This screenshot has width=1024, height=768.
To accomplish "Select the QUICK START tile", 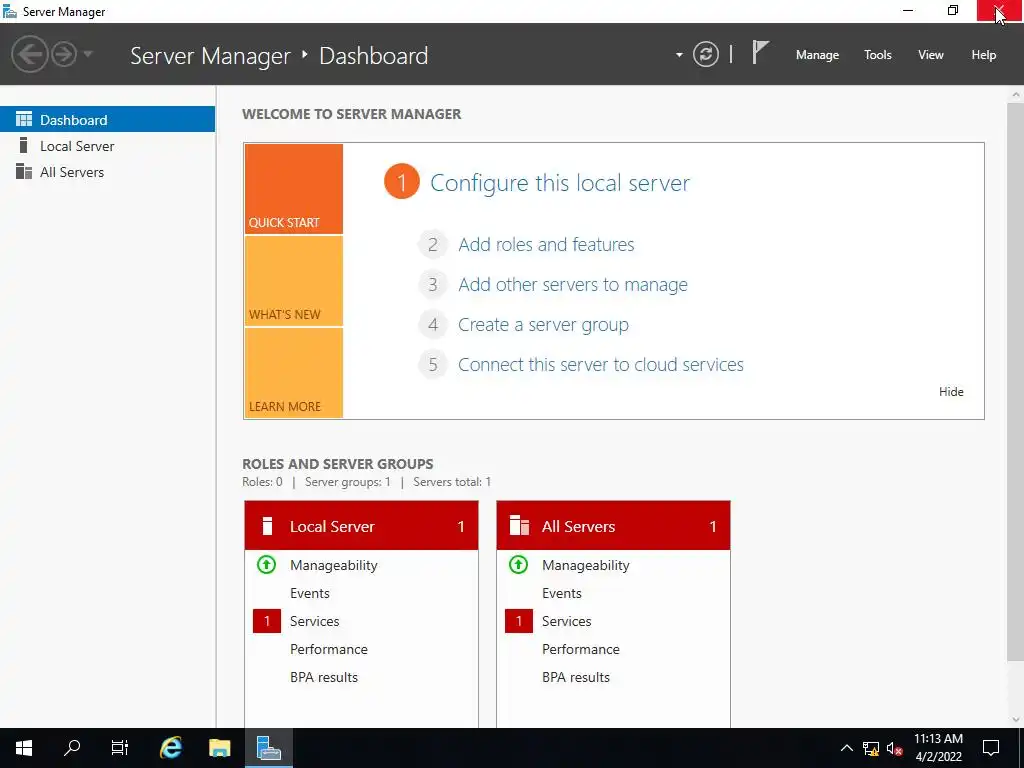I will coord(293,189).
